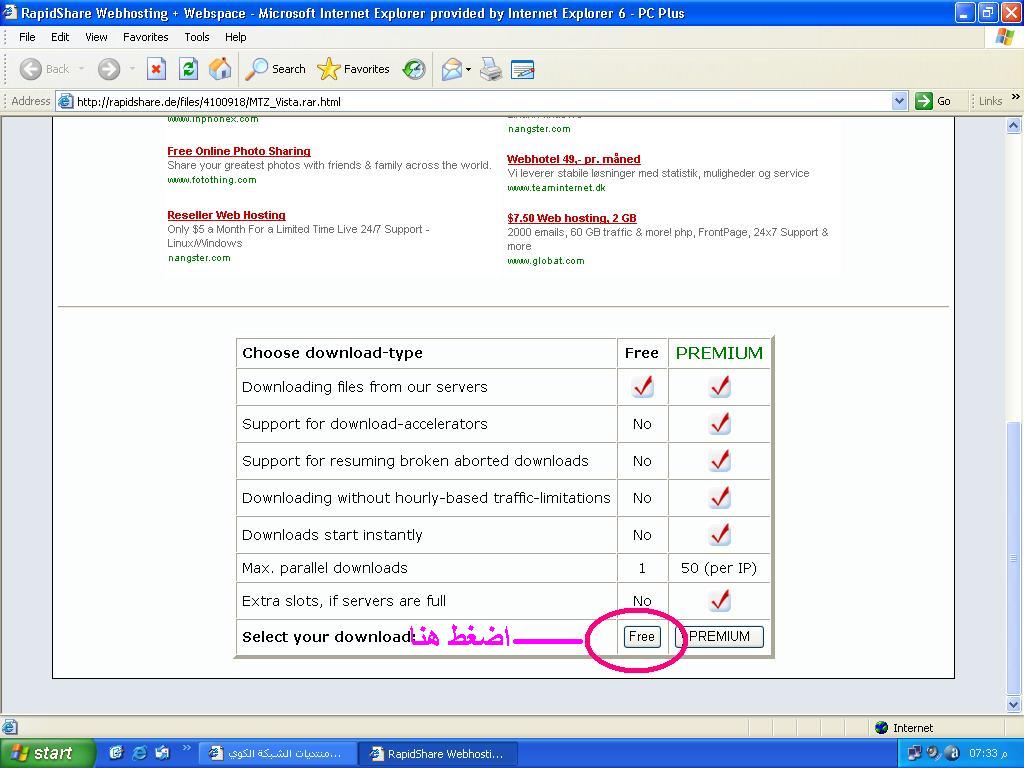The height and width of the screenshot is (768, 1024).
Task: Click the page icon left of the URL
Action: click(x=65, y=101)
